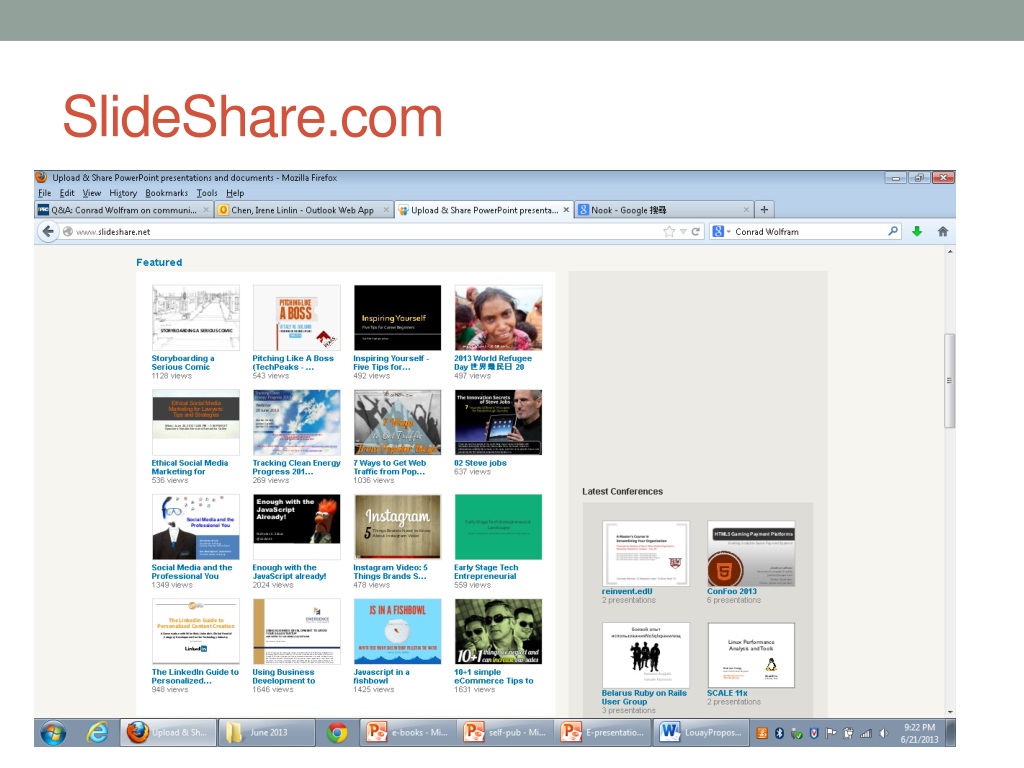Click the 9:22 PM clock
The width and height of the screenshot is (1024, 768).
click(x=920, y=728)
